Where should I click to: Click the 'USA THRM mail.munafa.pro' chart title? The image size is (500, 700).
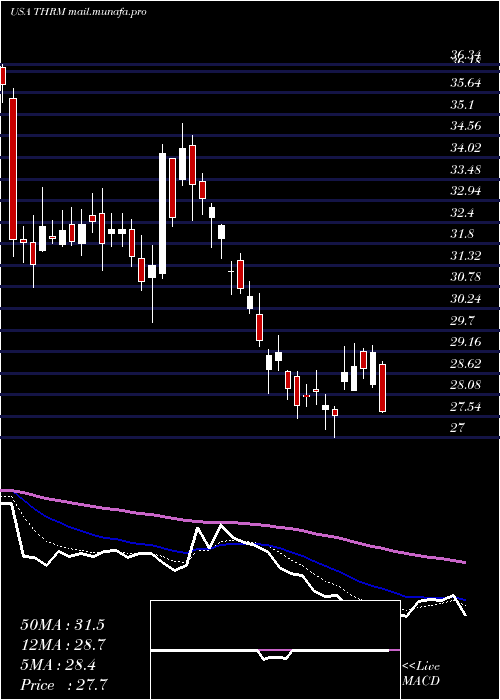click(78, 12)
